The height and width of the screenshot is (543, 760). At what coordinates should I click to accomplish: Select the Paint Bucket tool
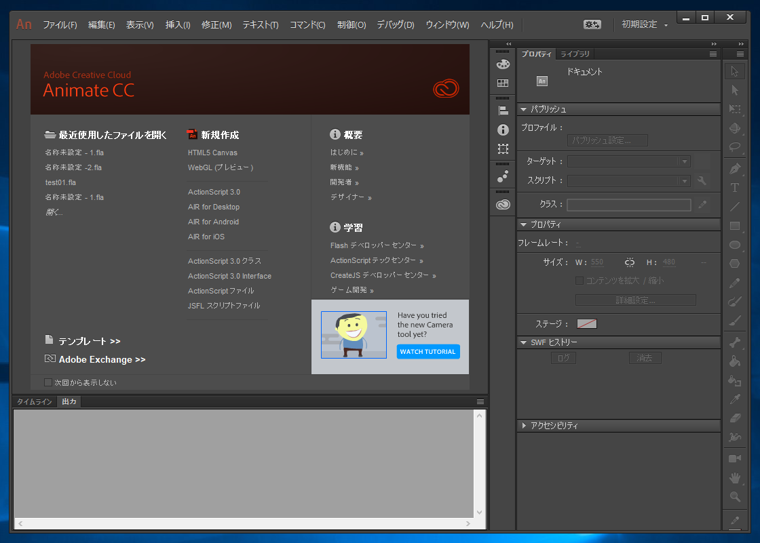[x=735, y=362]
